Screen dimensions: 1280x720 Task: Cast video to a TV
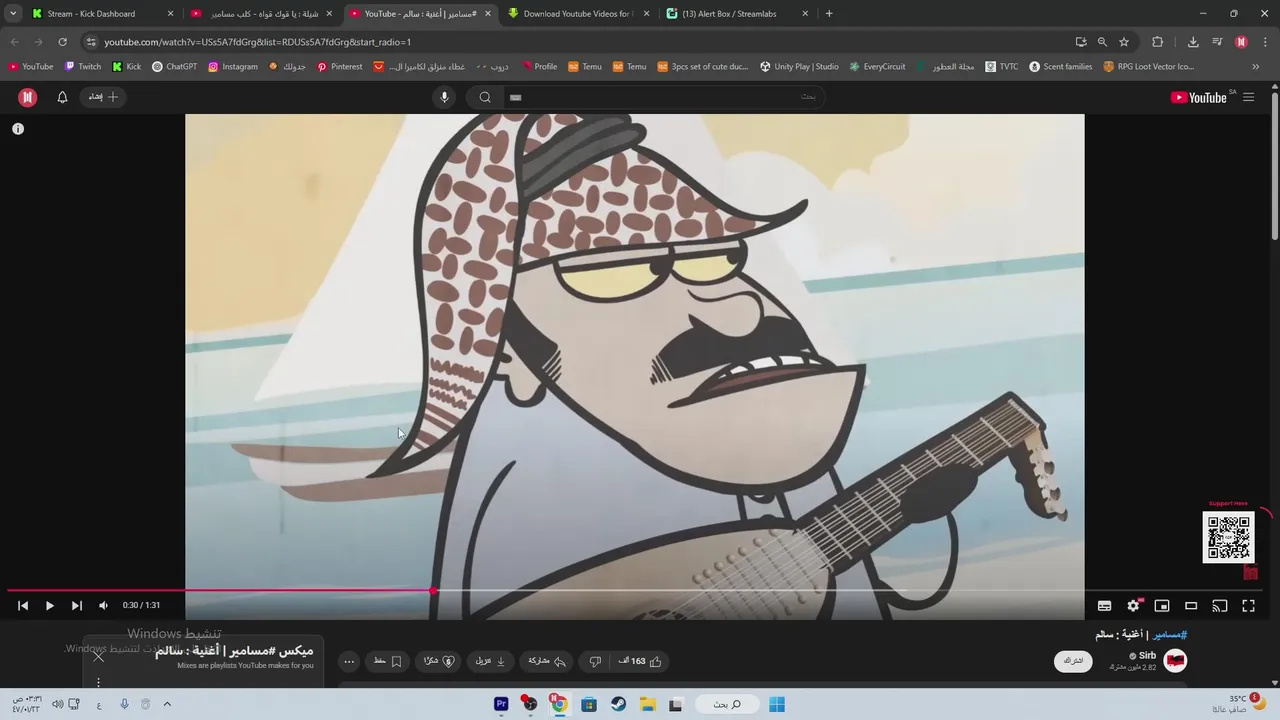click(x=1220, y=605)
